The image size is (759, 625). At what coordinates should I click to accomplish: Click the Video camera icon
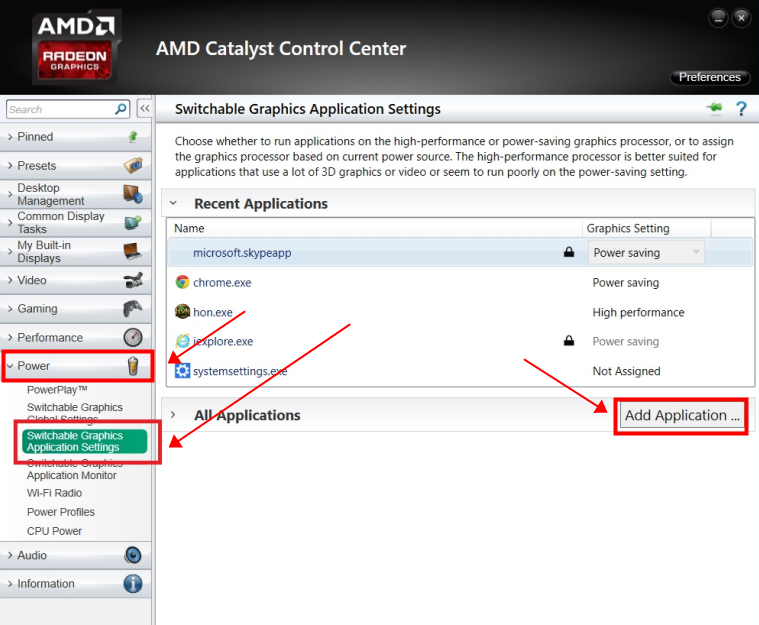pos(133,280)
